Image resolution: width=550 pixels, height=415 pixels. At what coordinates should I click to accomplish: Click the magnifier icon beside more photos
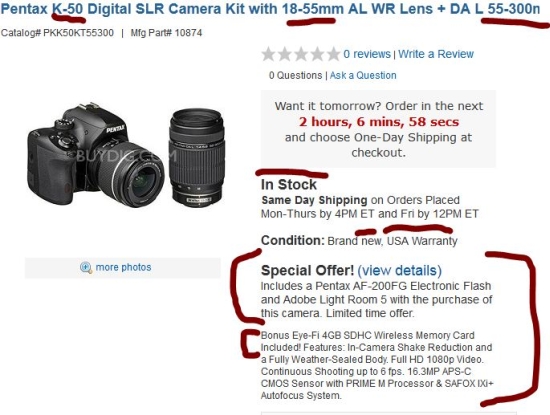pyautogui.click(x=86, y=268)
